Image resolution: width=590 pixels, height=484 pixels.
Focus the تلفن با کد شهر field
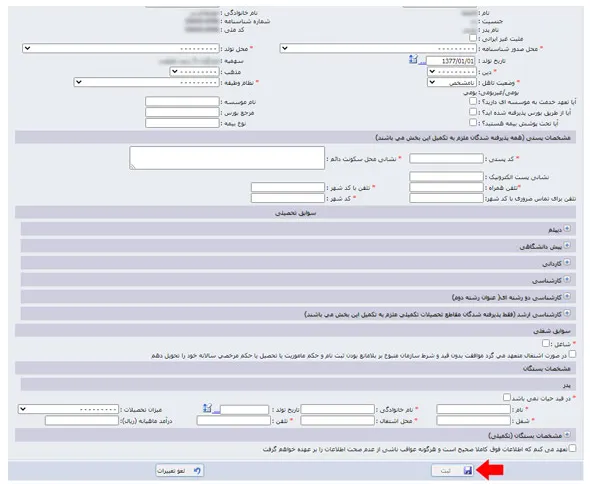(x=288, y=187)
